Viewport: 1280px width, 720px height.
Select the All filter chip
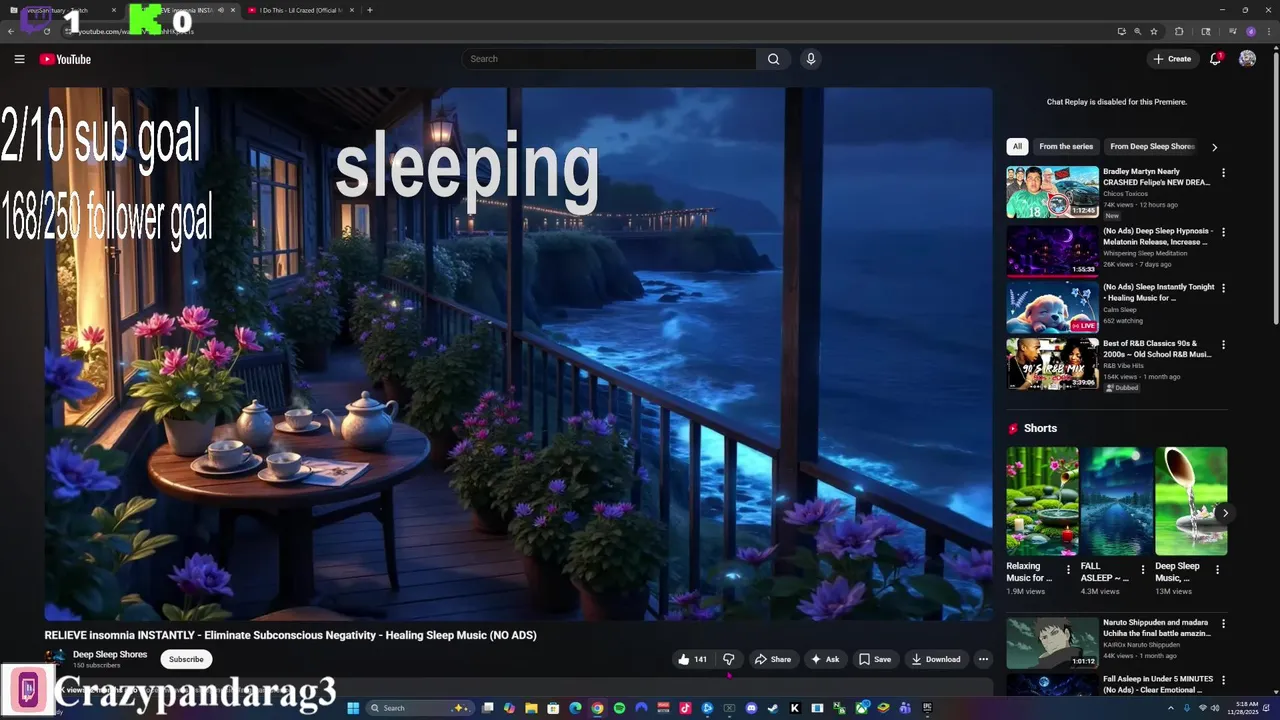point(1017,146)
